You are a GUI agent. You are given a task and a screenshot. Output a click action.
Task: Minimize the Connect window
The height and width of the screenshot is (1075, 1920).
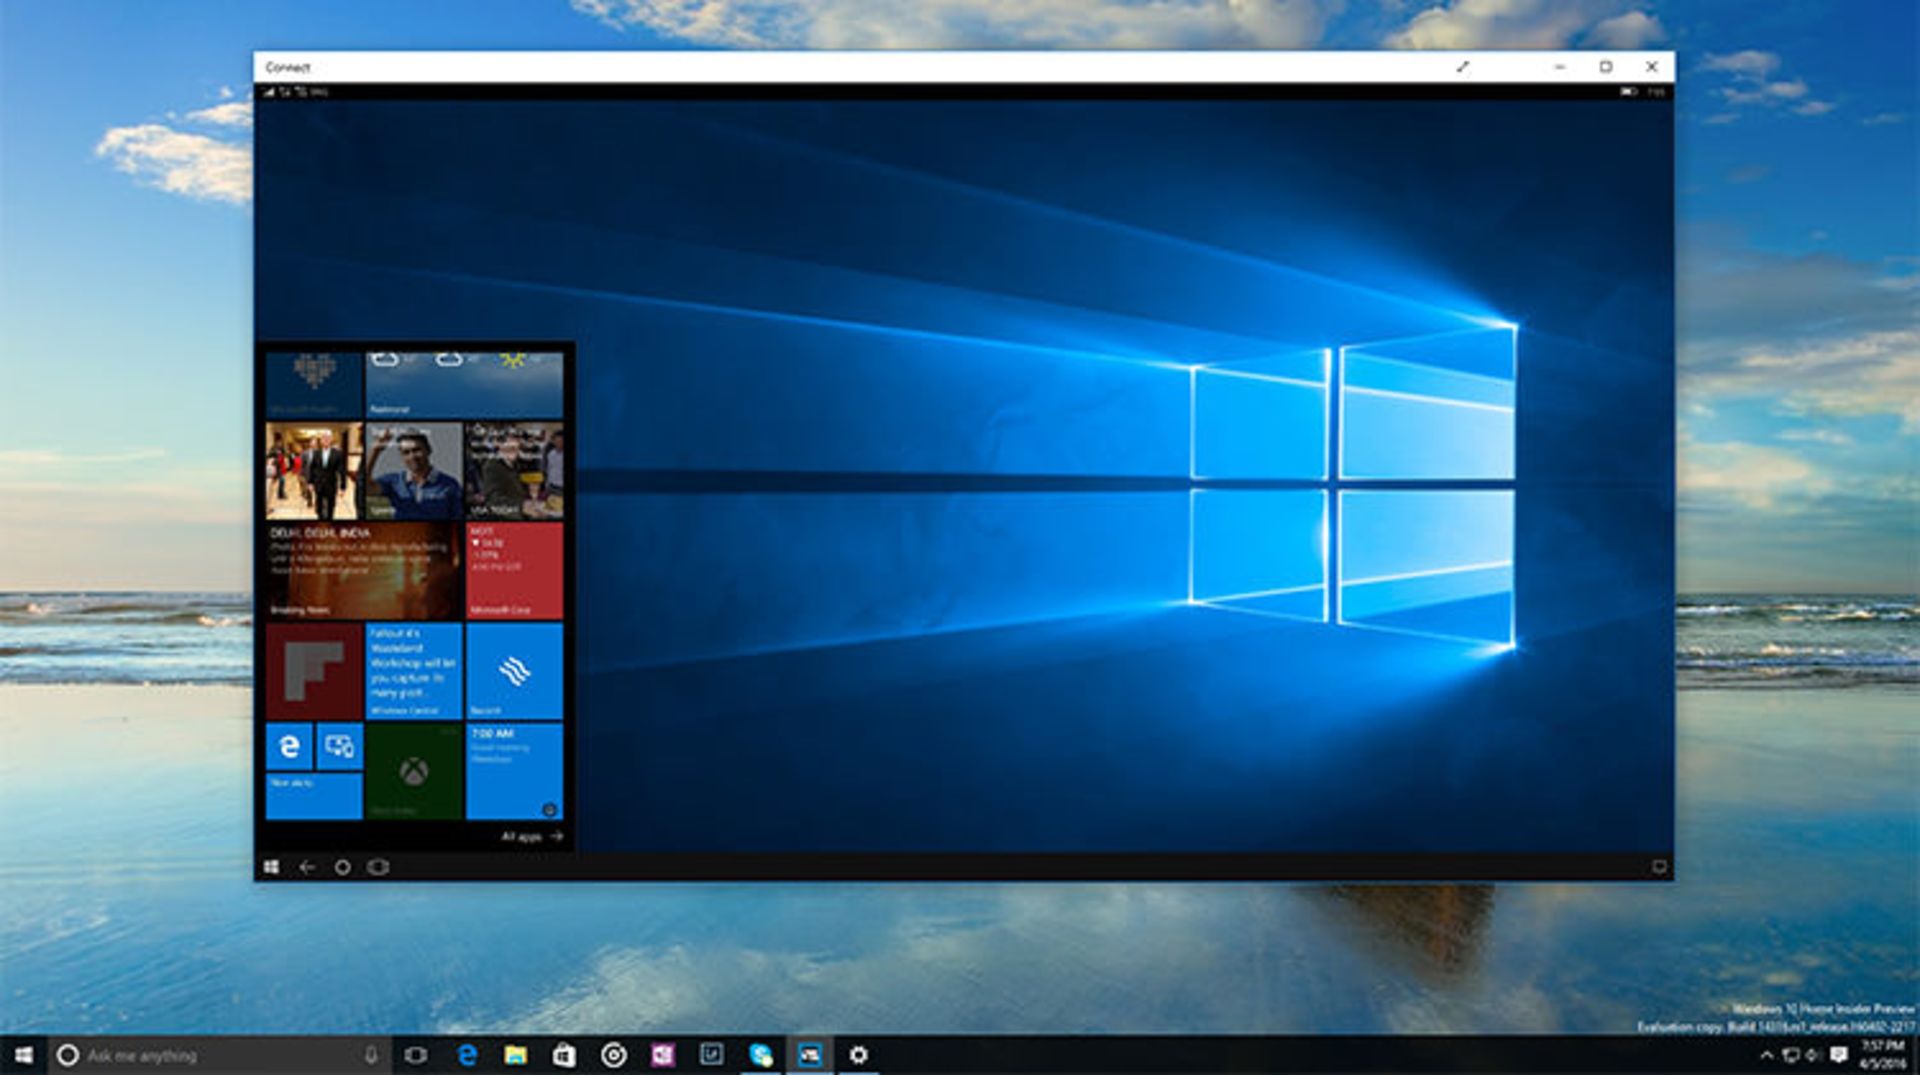1559,67
